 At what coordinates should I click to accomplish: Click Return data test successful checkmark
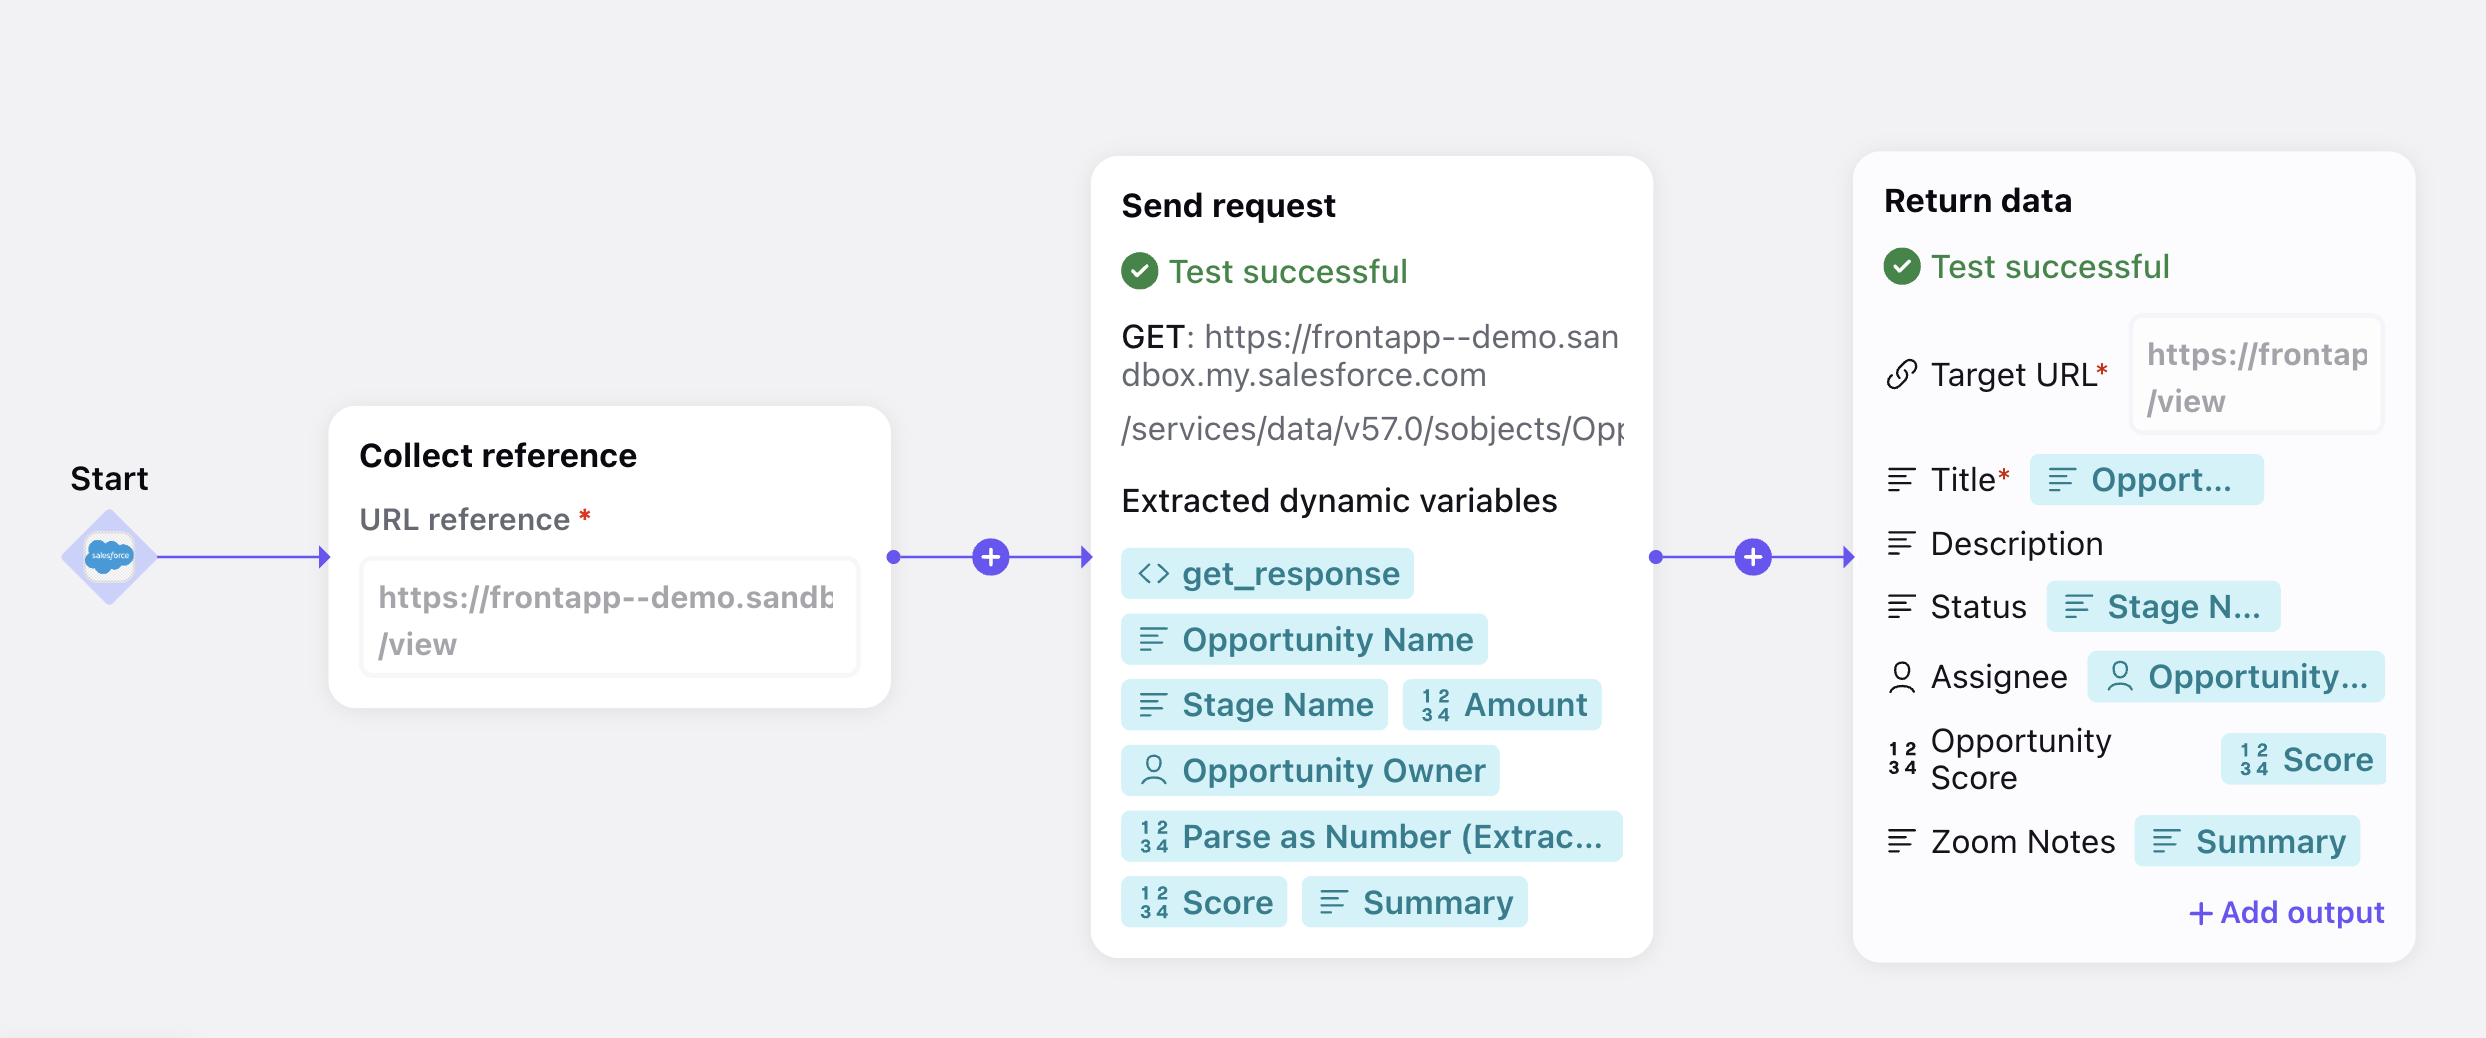coord(1902,266)
